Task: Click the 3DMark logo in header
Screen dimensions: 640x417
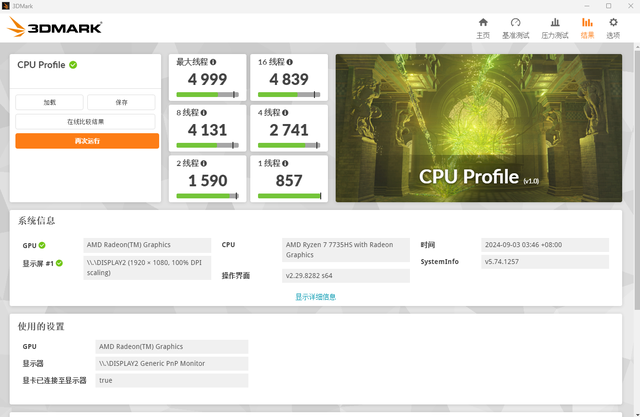Action: coord(54,27)
